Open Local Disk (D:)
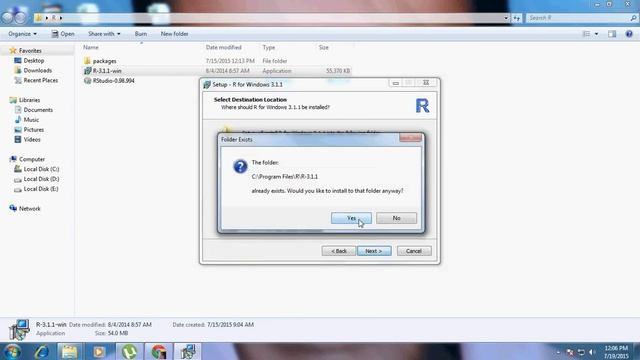The height and width of the screenshot is (360, 640). point(41,179)
